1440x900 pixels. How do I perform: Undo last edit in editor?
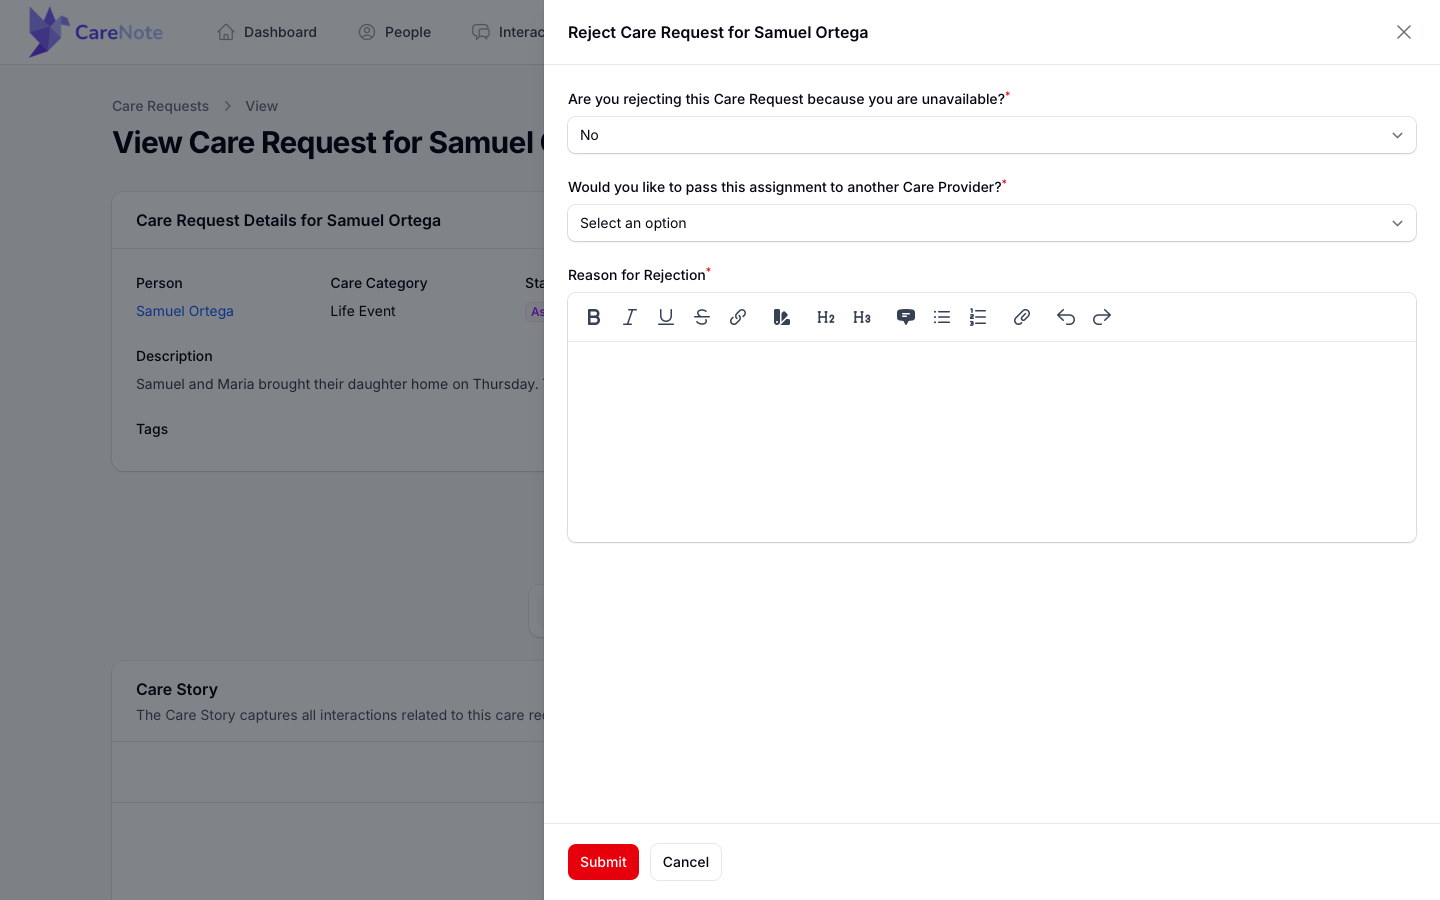[1066, 317]
